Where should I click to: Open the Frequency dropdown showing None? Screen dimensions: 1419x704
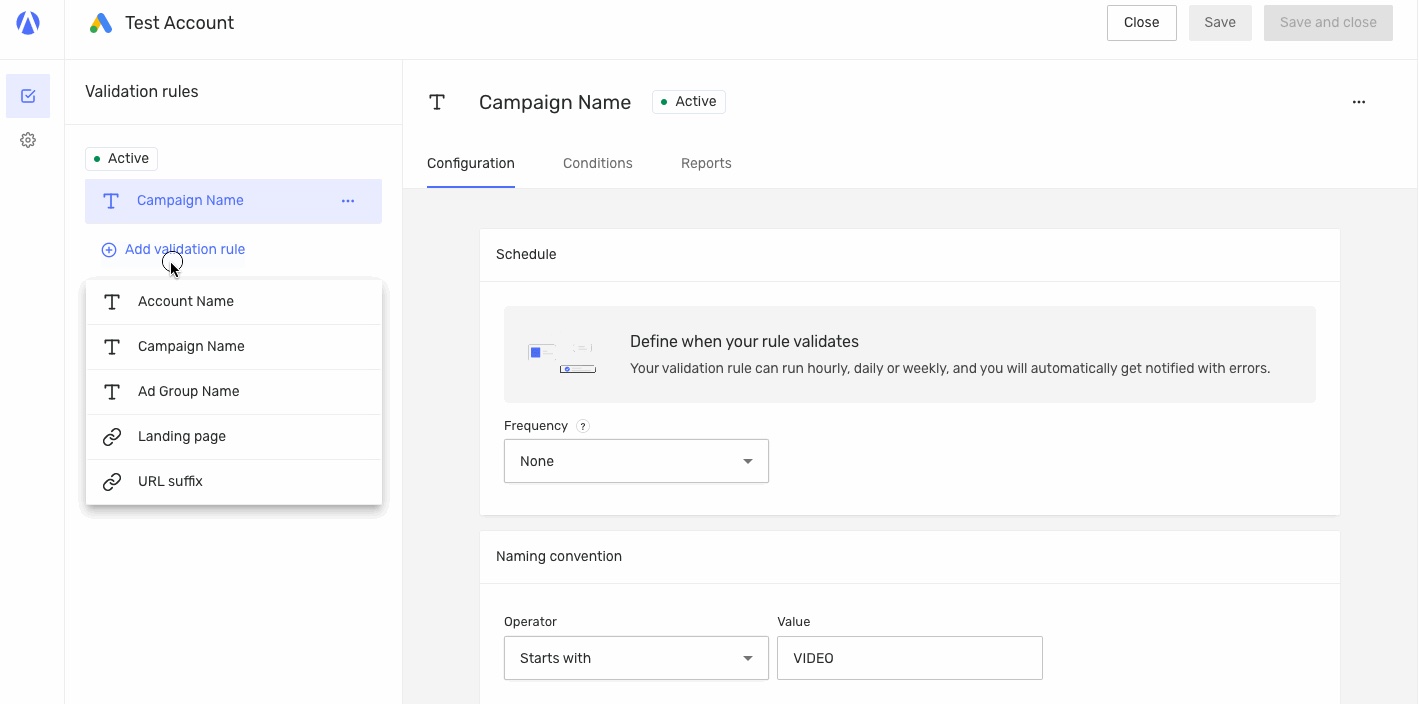[636, 461]
